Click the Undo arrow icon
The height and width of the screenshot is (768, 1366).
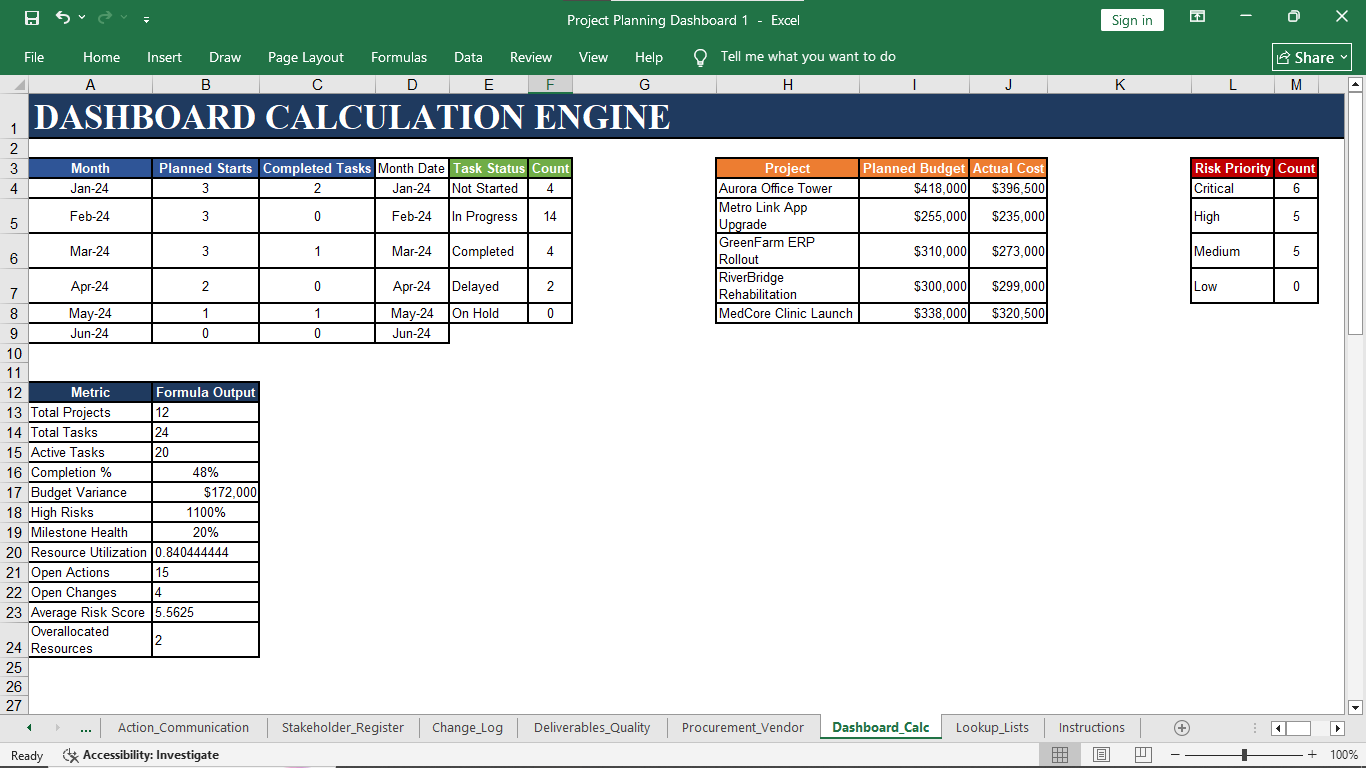point(63,18)
